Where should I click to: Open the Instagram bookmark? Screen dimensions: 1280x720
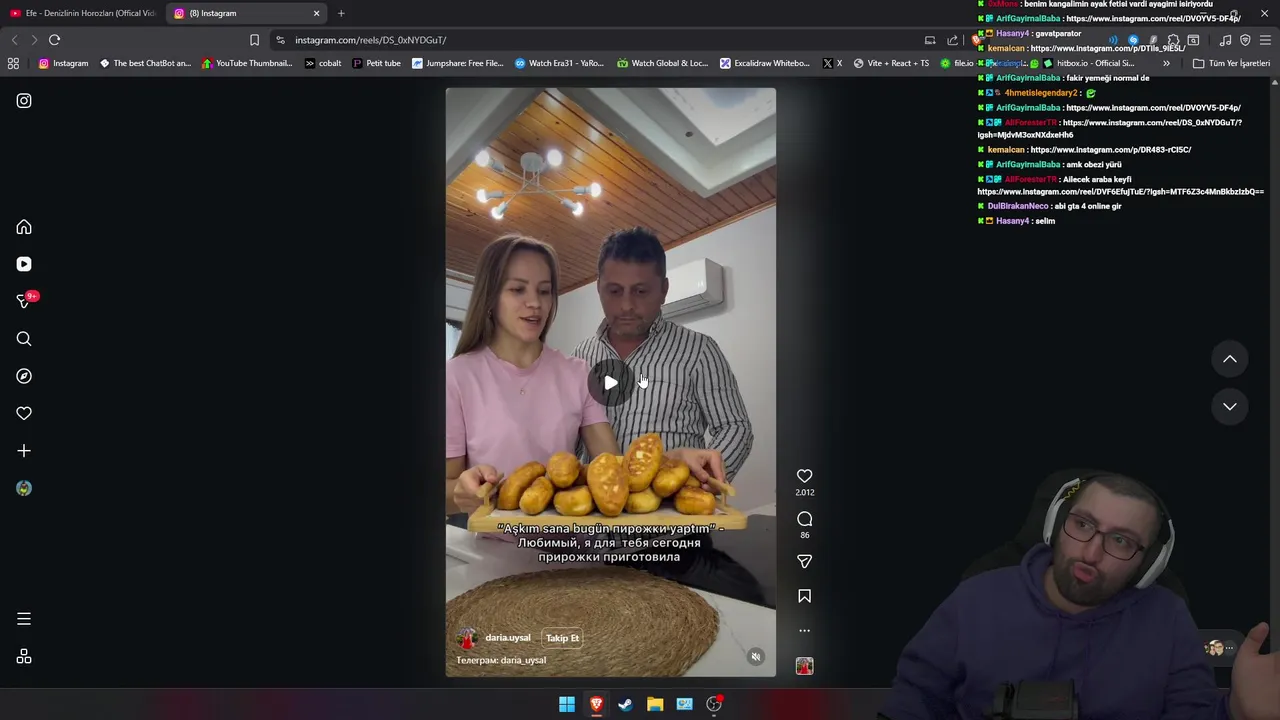tap(63, 63)
